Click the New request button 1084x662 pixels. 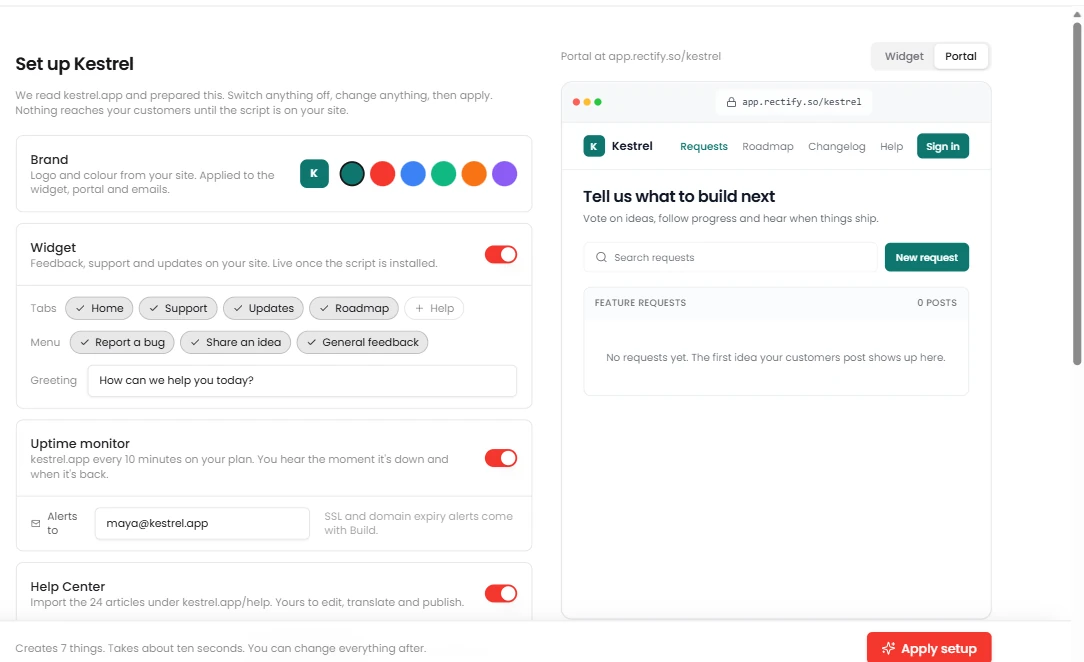point(926,257)
